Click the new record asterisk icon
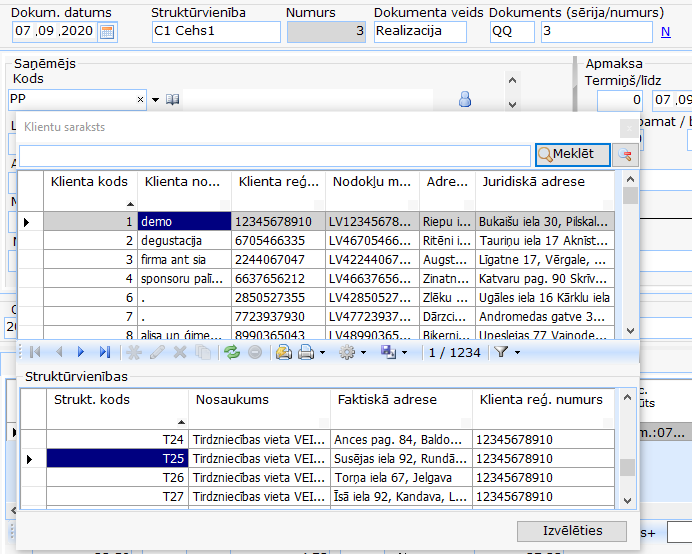 134,352
